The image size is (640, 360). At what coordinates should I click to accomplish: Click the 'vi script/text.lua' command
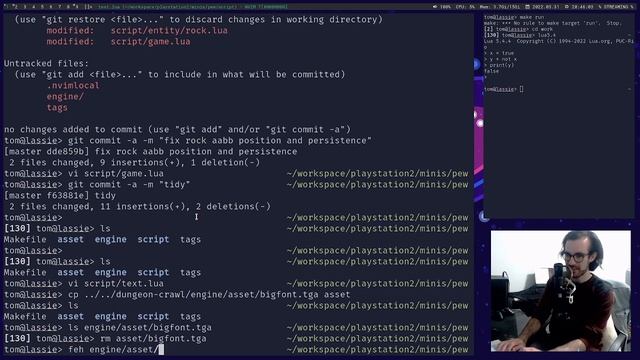tap(116, 284)
